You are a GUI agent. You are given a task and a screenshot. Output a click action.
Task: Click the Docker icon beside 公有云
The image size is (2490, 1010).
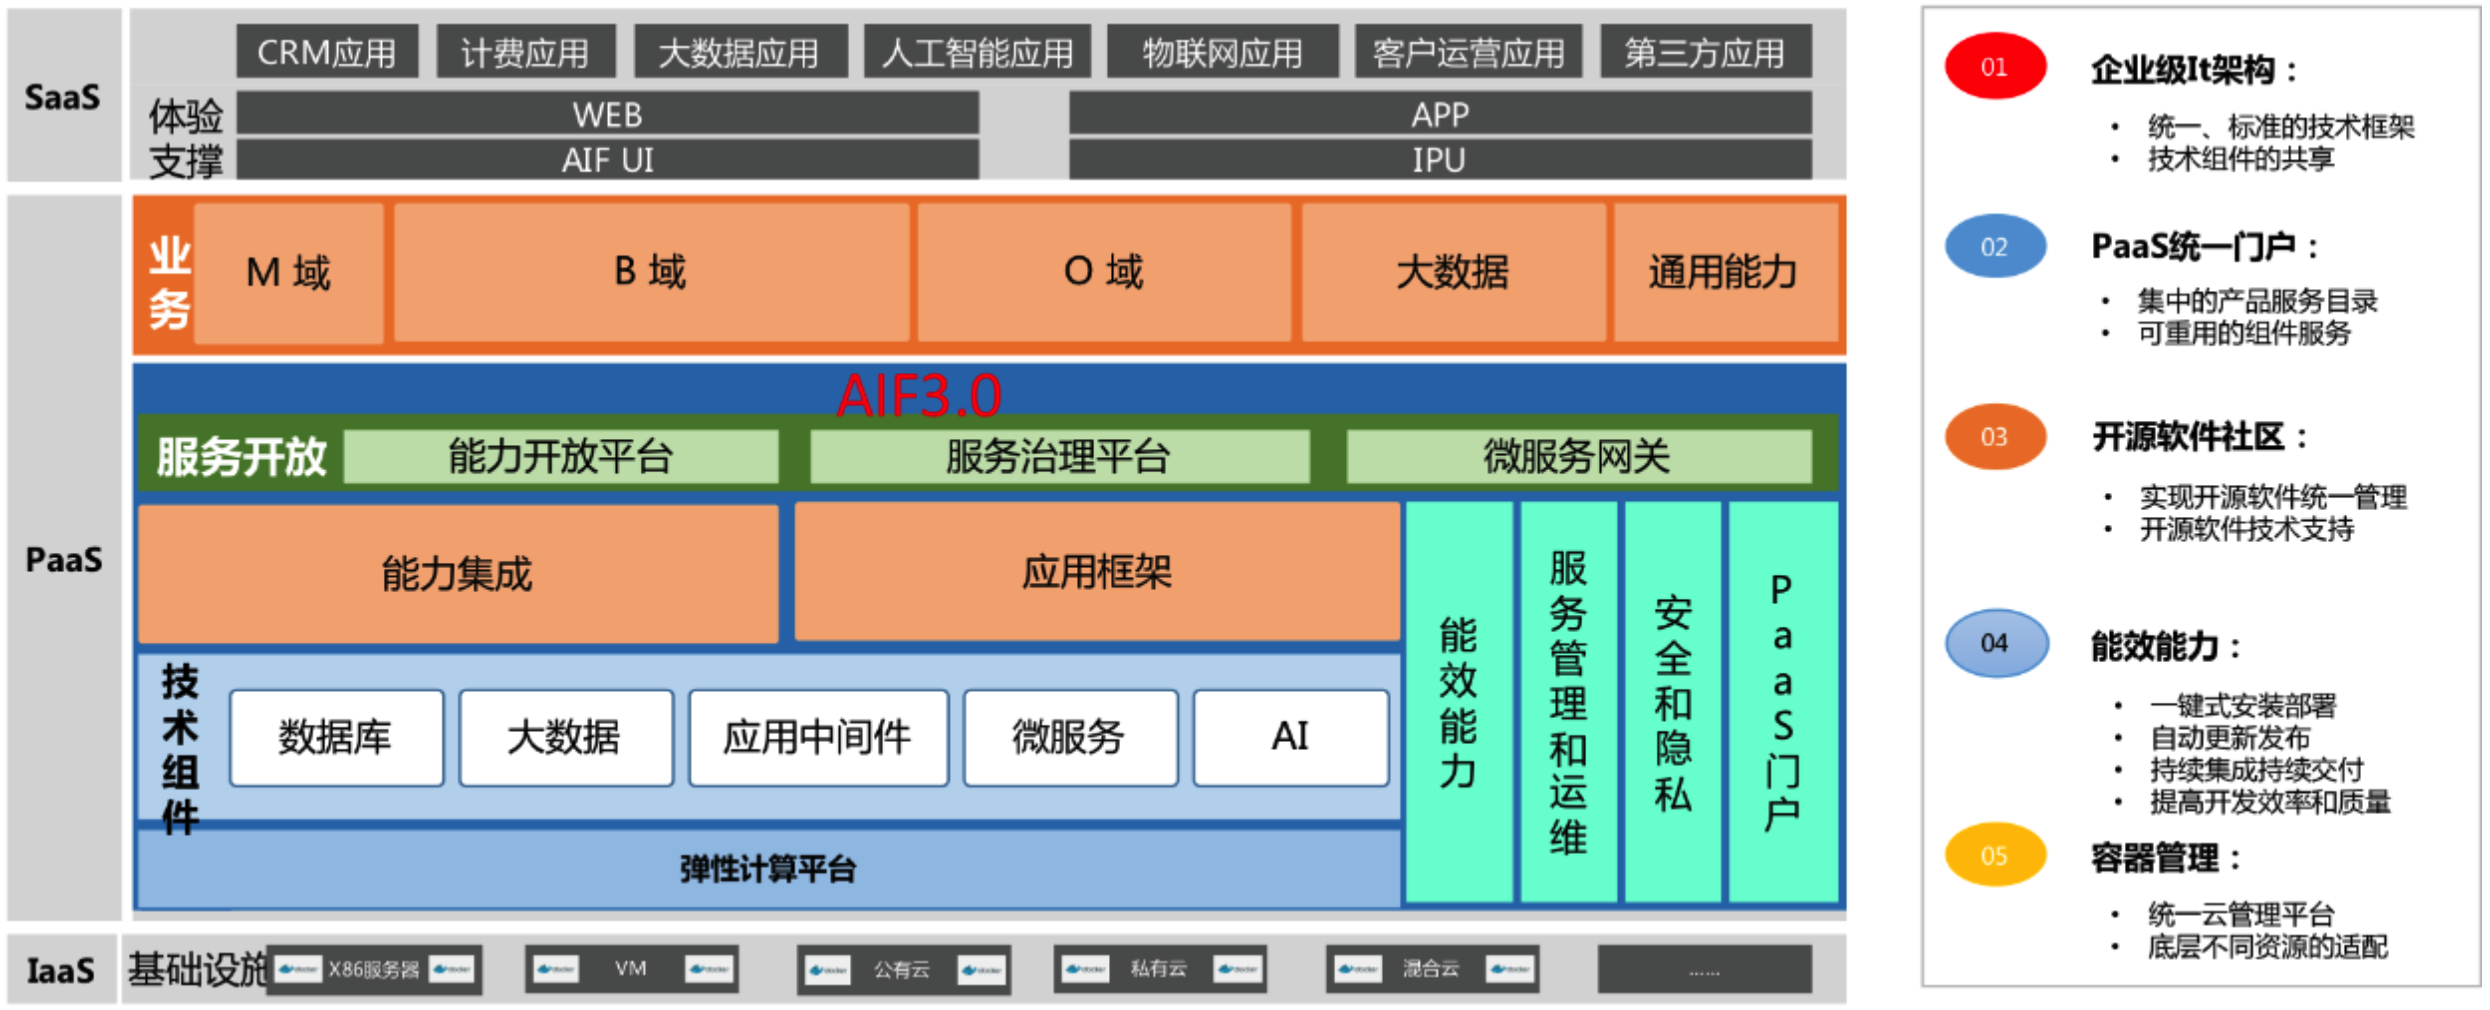click(x=826, y=968)
